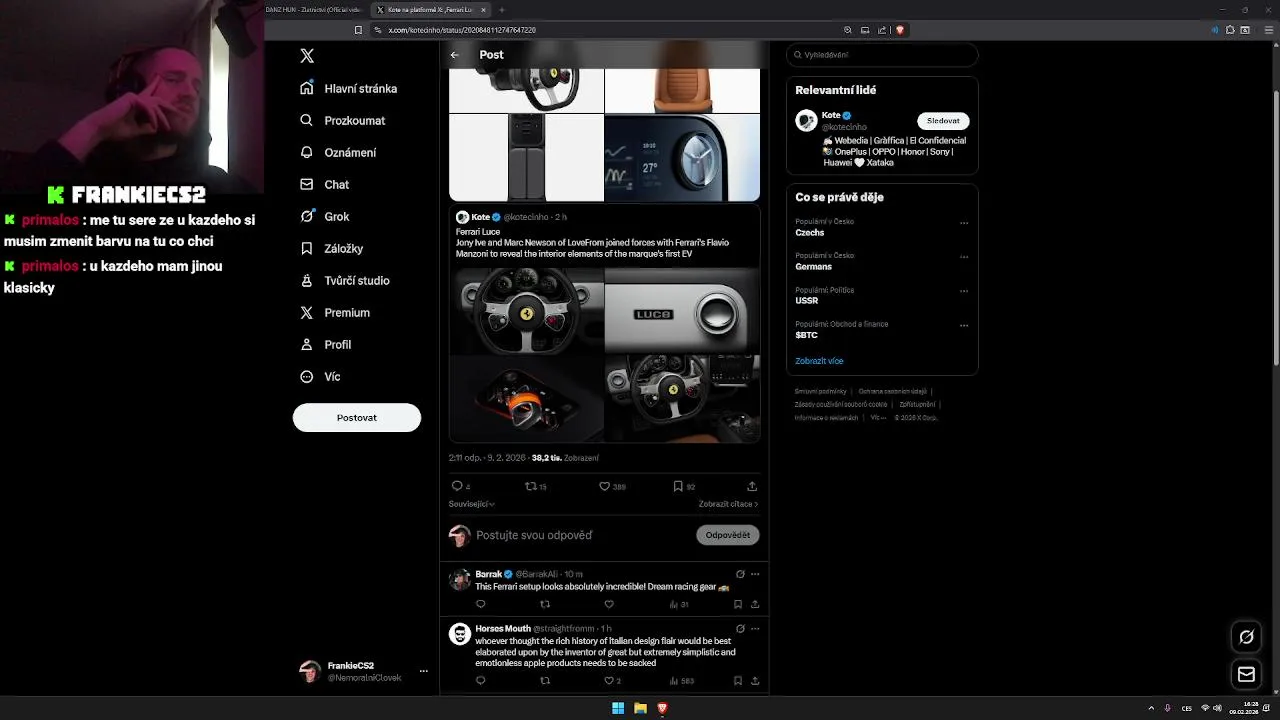Screen dimensions: 1280x720
Task: Repost Barrak's reply
Action: click(545, 604)
